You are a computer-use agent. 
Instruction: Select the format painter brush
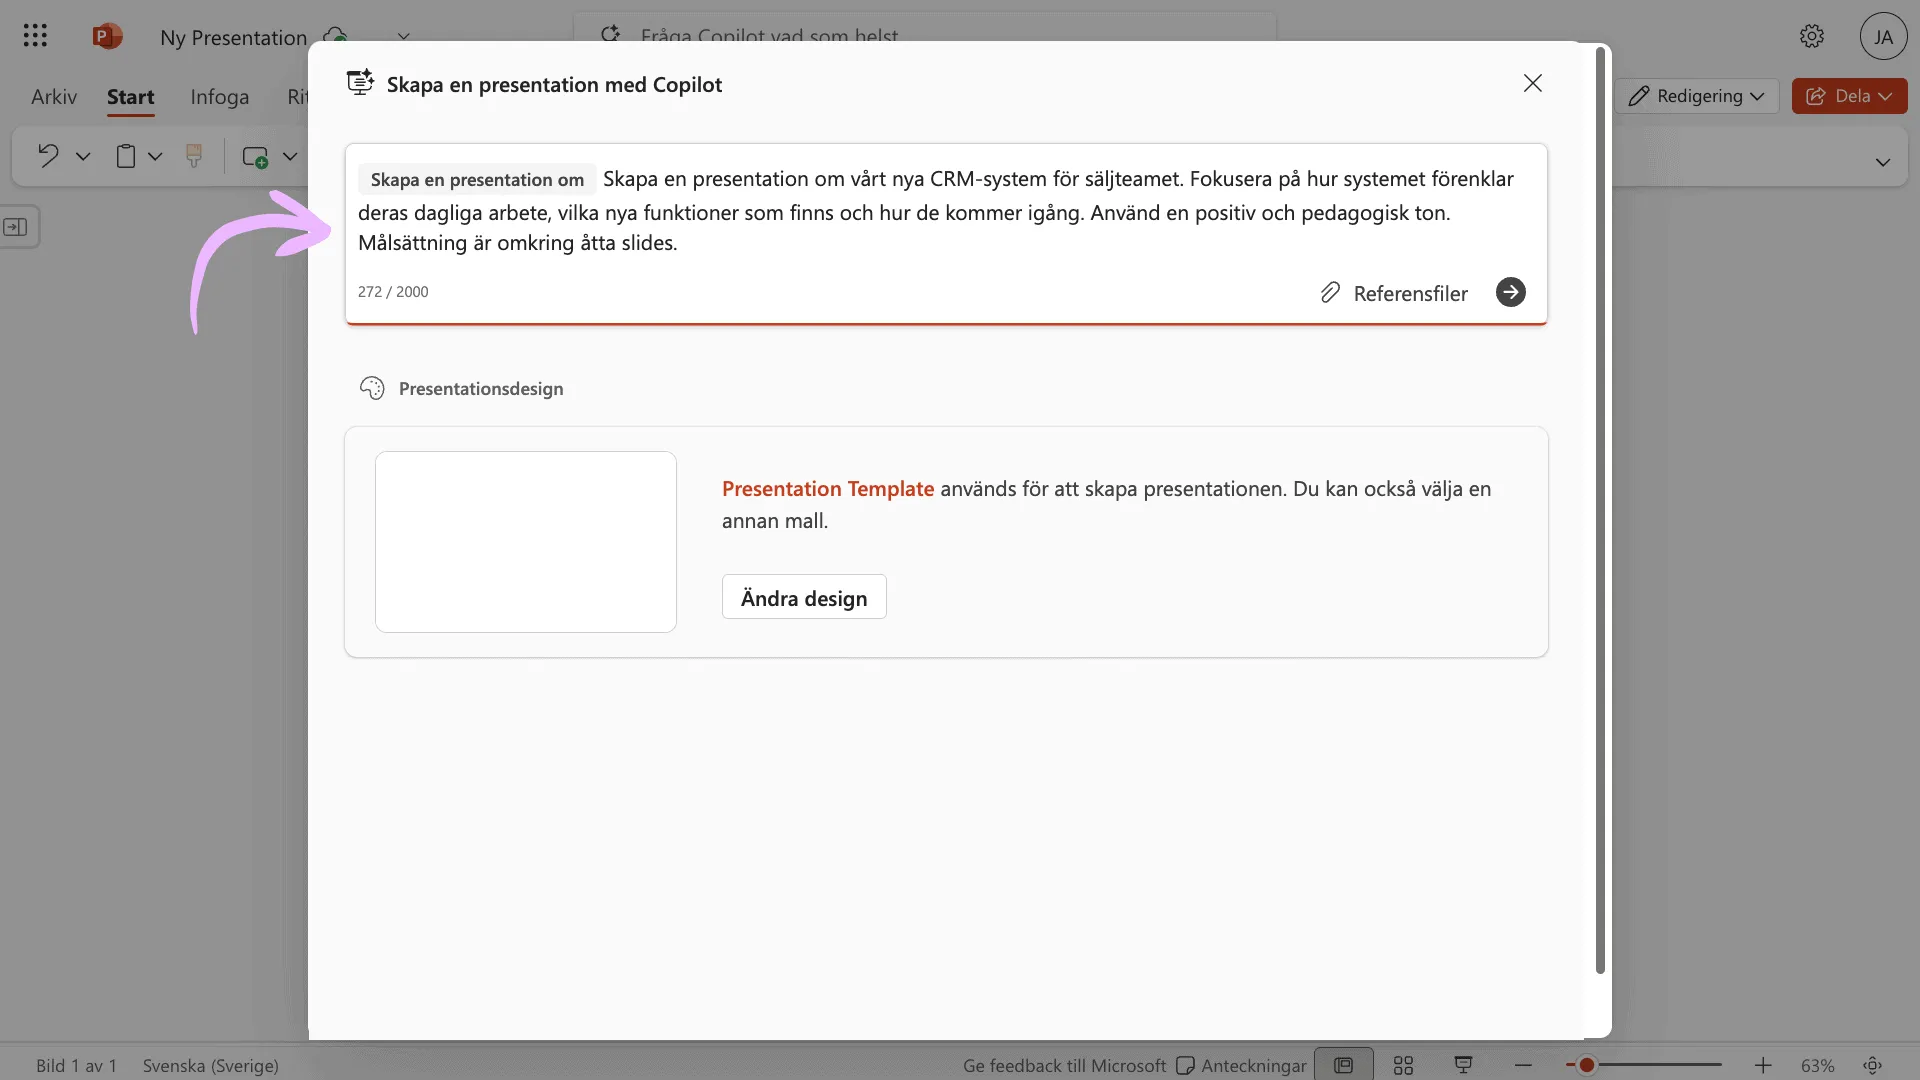194,156
